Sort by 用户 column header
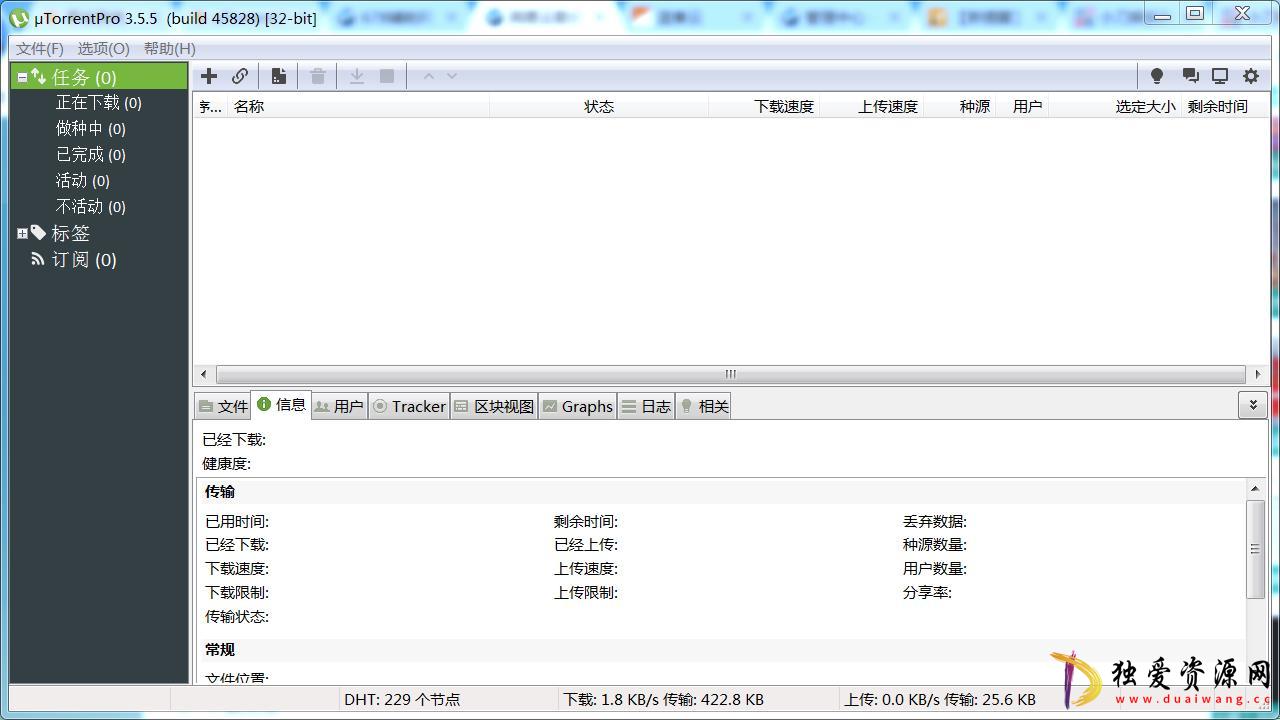The image size is (1280, 720). click(x=1022, y=106)
